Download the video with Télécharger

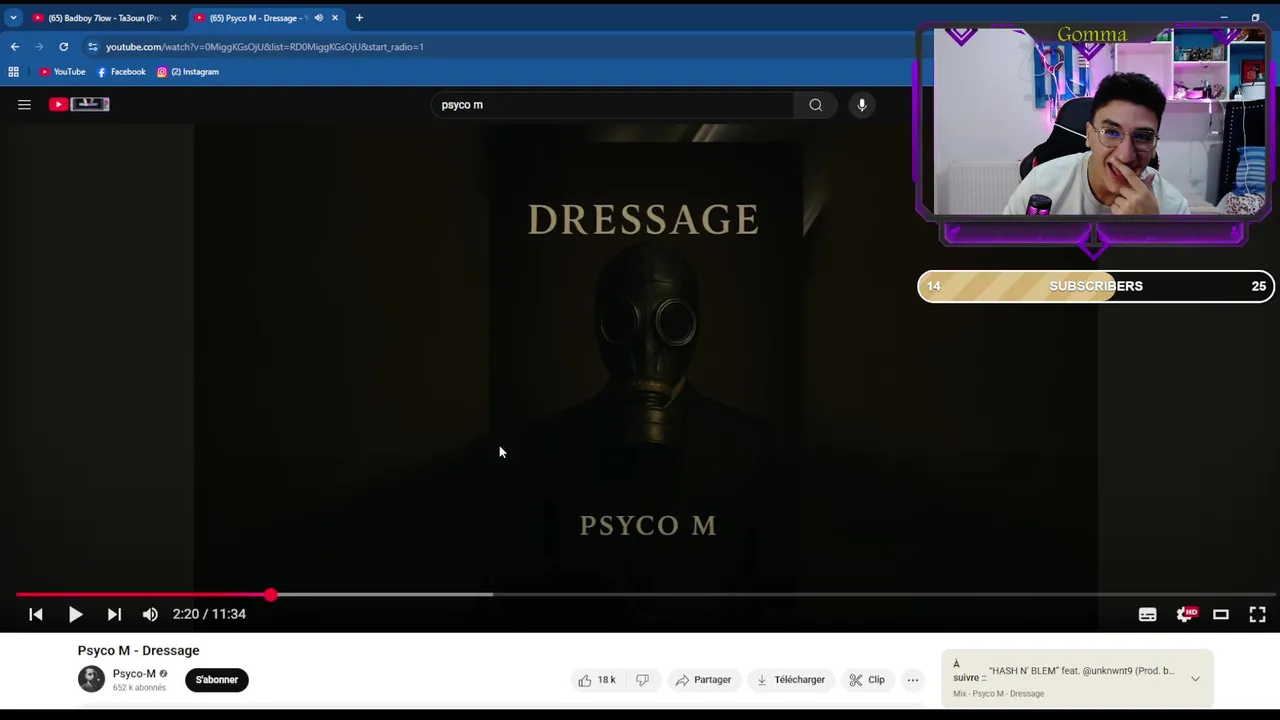pyautogui.click(x=790, y=680)
